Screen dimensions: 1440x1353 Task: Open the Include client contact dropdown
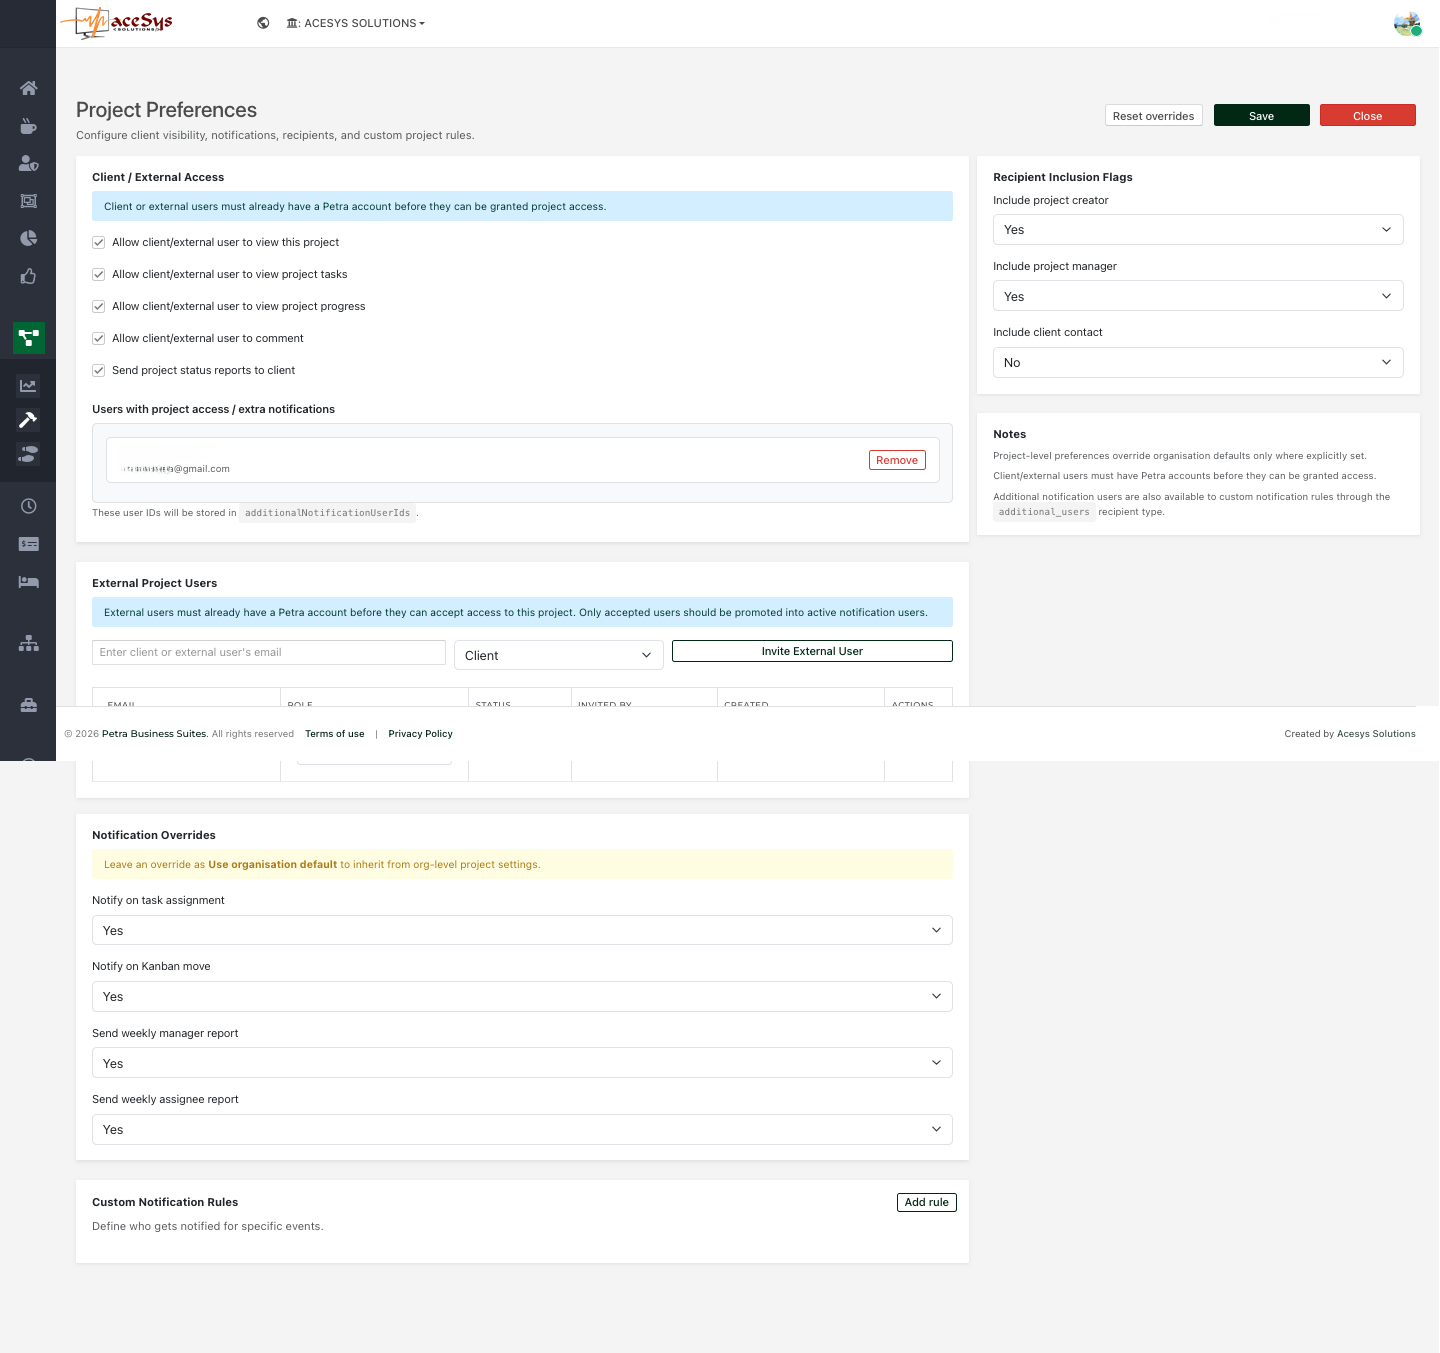1197,362
